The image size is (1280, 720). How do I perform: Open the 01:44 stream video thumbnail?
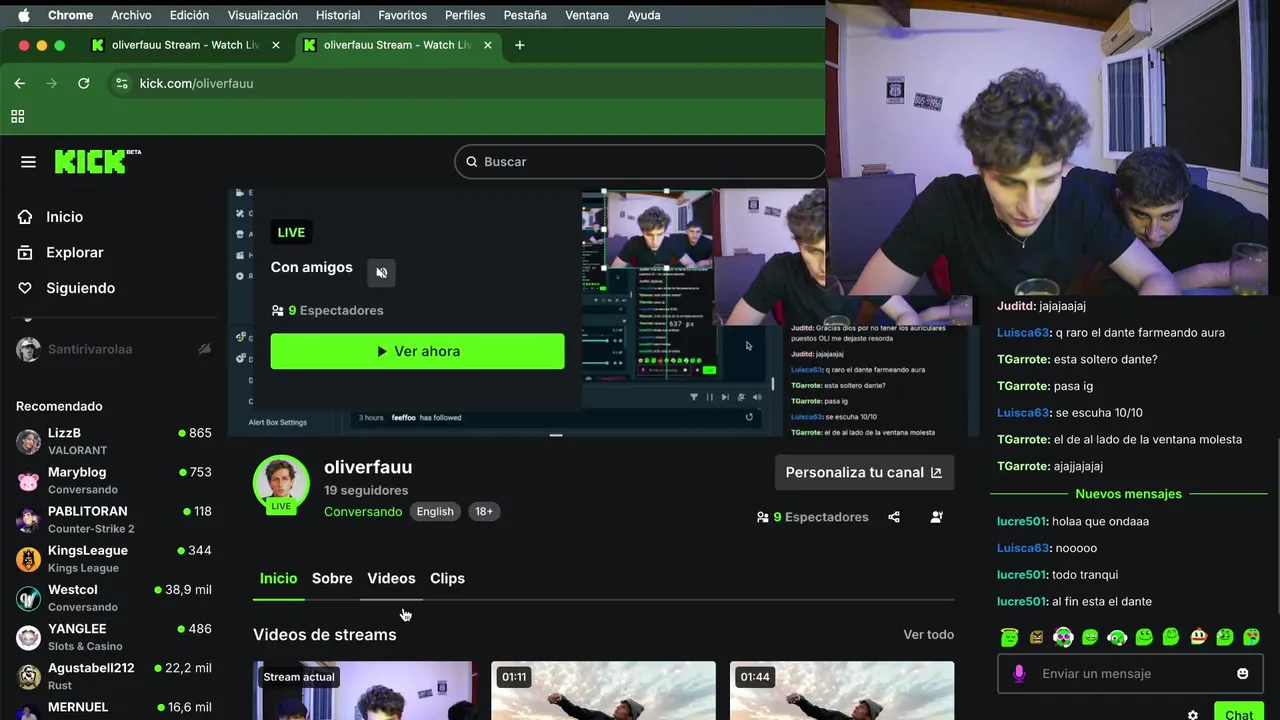point(842,691)
